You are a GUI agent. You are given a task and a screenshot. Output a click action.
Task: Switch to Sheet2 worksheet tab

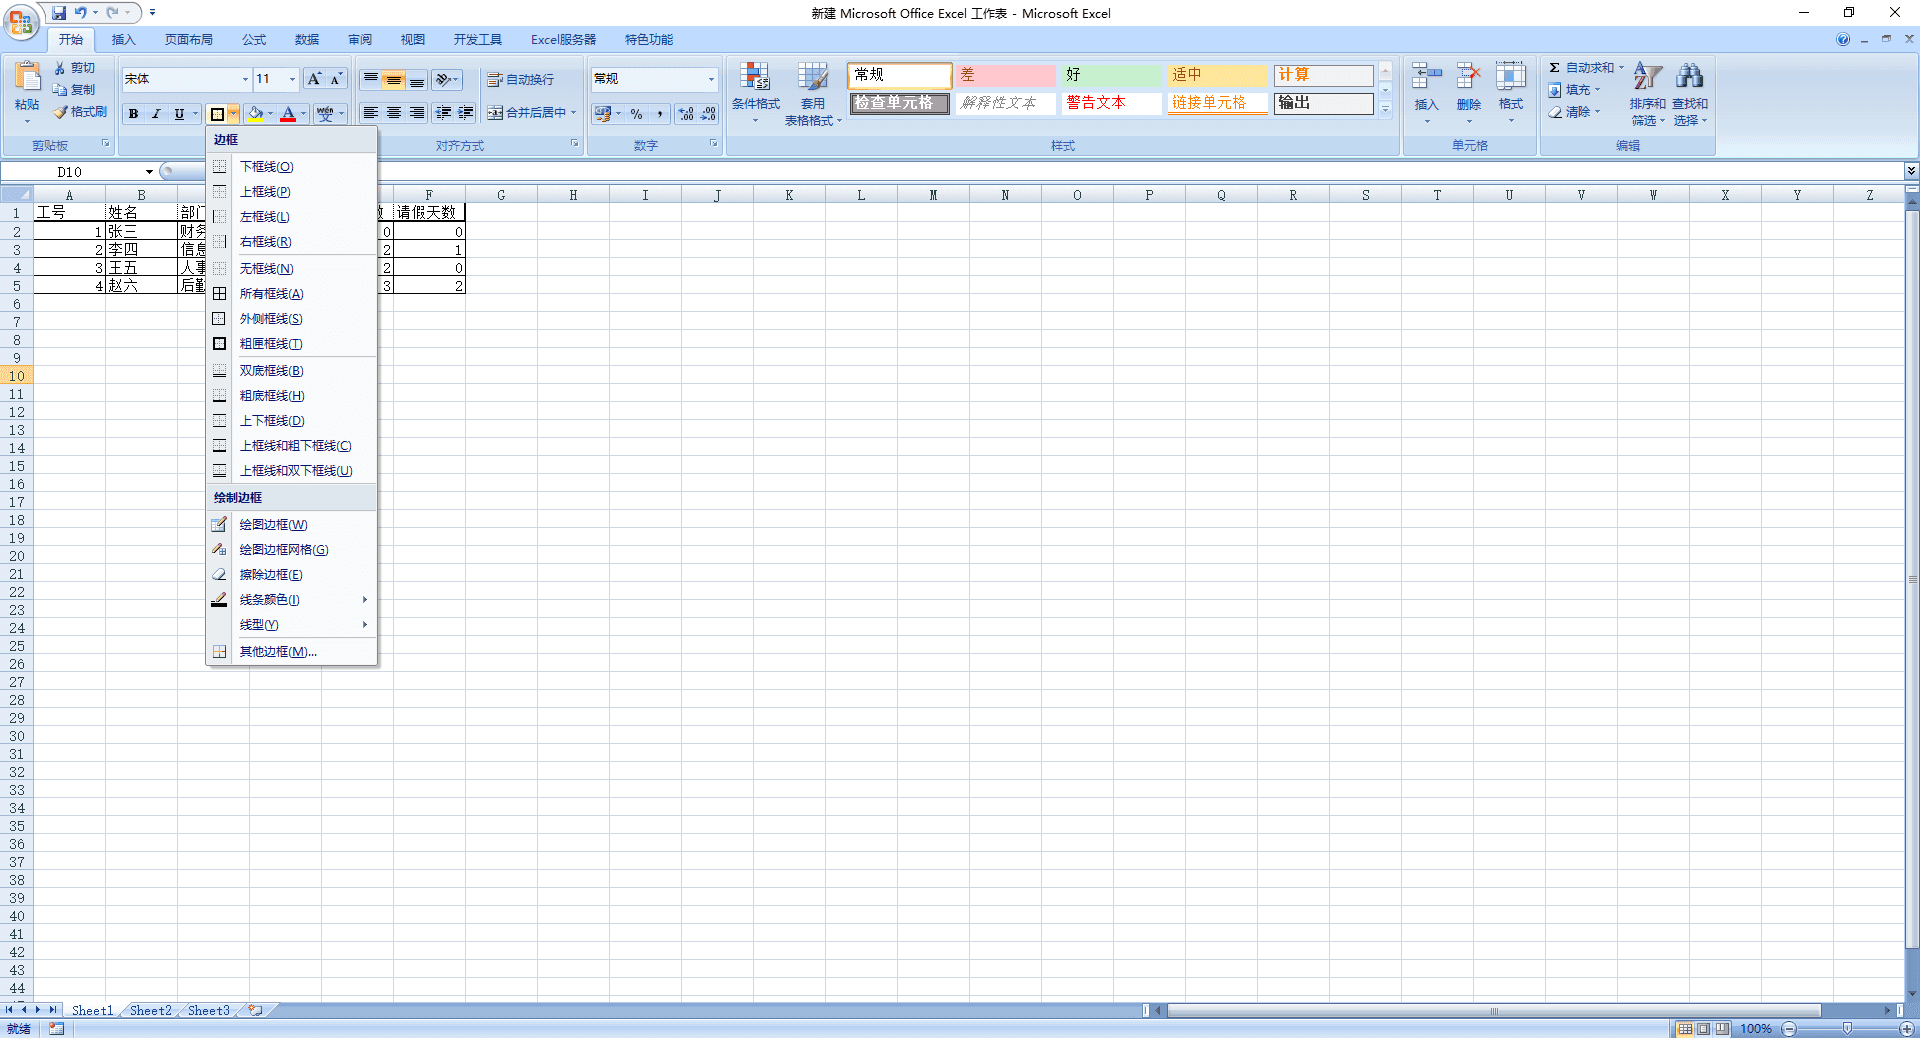(151, 1010)
